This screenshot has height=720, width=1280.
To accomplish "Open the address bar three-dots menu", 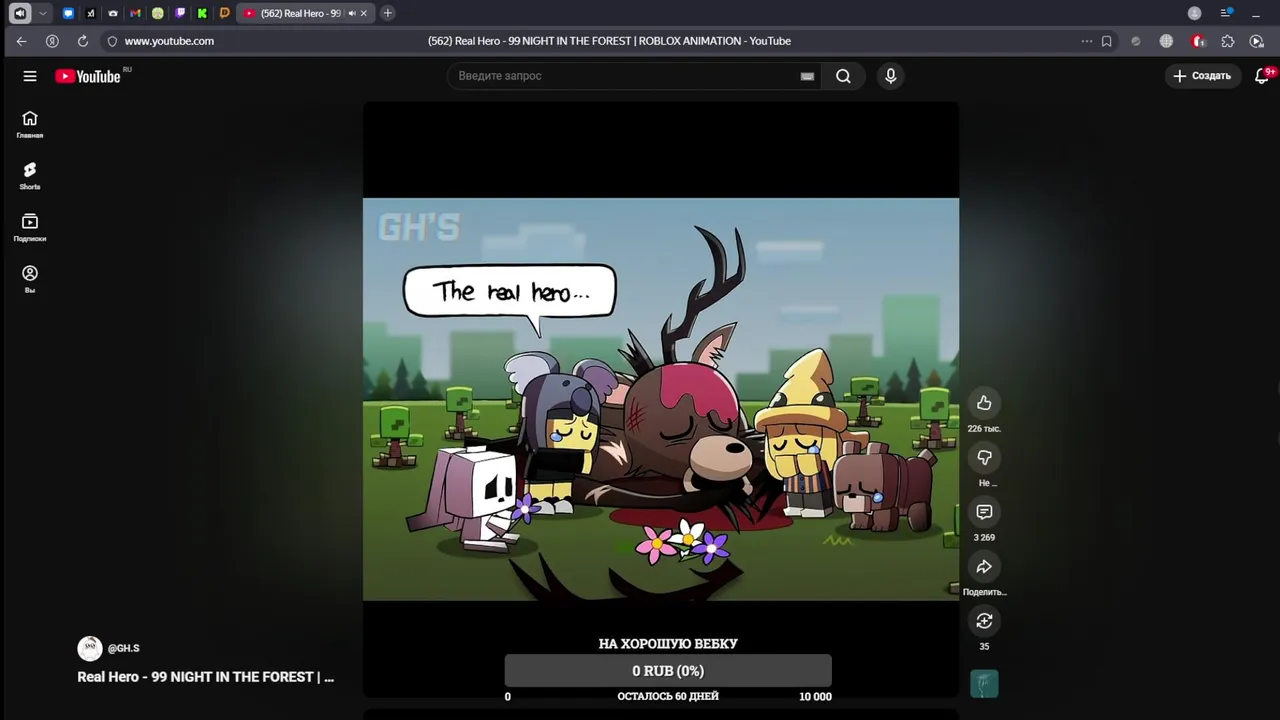I will tap(1086, 41).
